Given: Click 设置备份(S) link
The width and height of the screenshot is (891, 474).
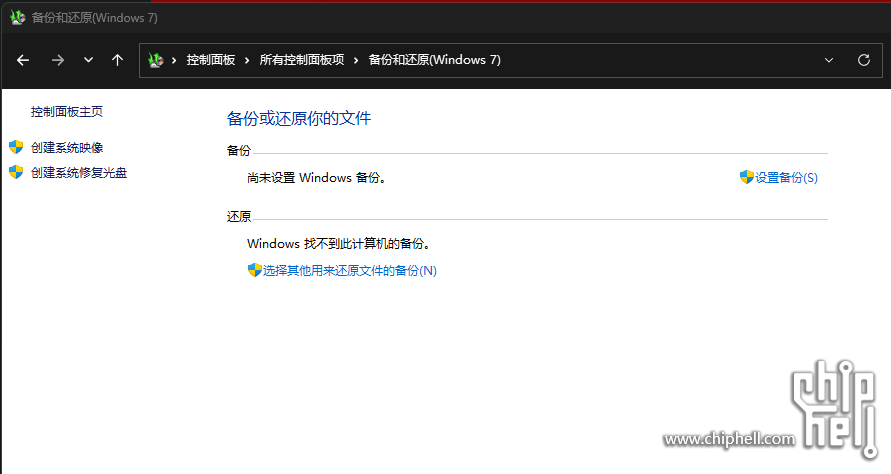Looking at the screenshot, I should (x=786, y=178).
